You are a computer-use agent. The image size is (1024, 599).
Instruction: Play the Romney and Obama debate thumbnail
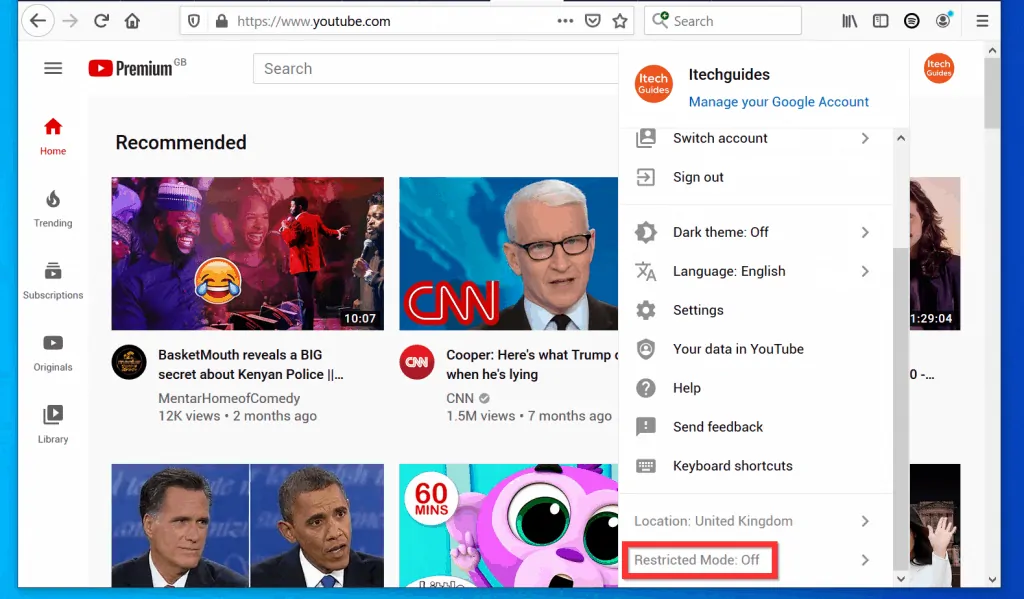(248, 525)
